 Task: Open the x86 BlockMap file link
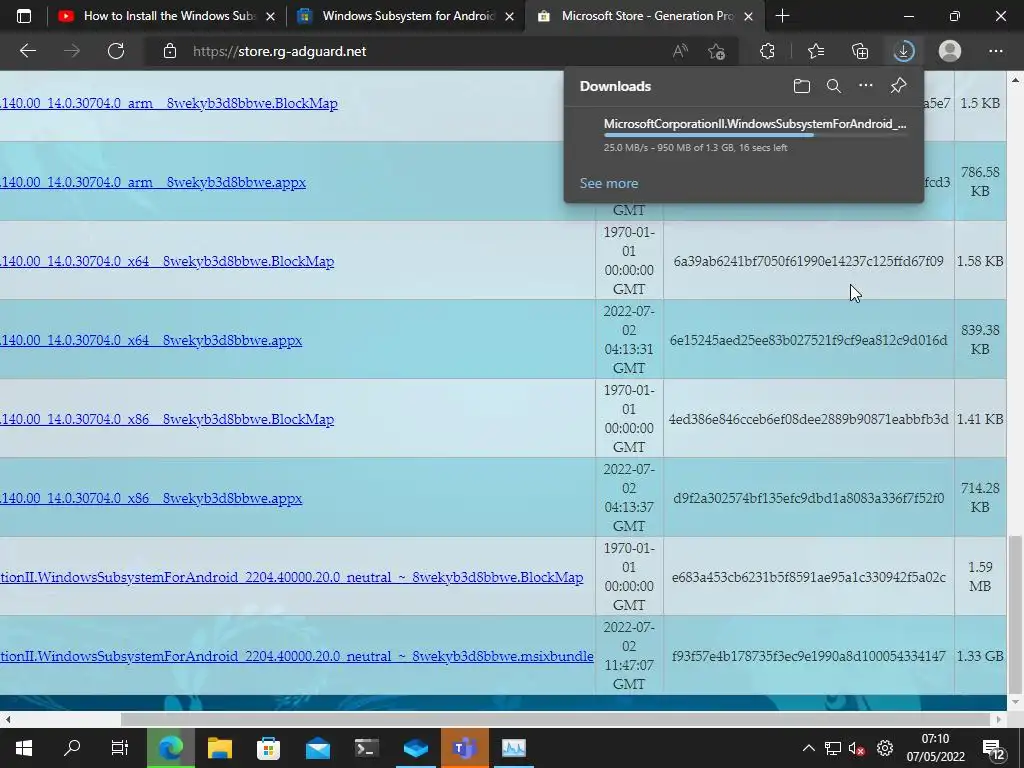[167, 419]
